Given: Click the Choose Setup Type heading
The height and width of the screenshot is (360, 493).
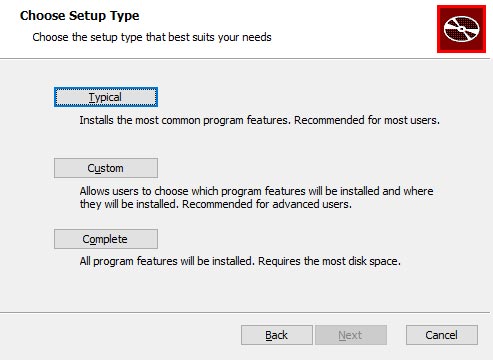Looking at the screenshot, I should click(x=79, y=16).
